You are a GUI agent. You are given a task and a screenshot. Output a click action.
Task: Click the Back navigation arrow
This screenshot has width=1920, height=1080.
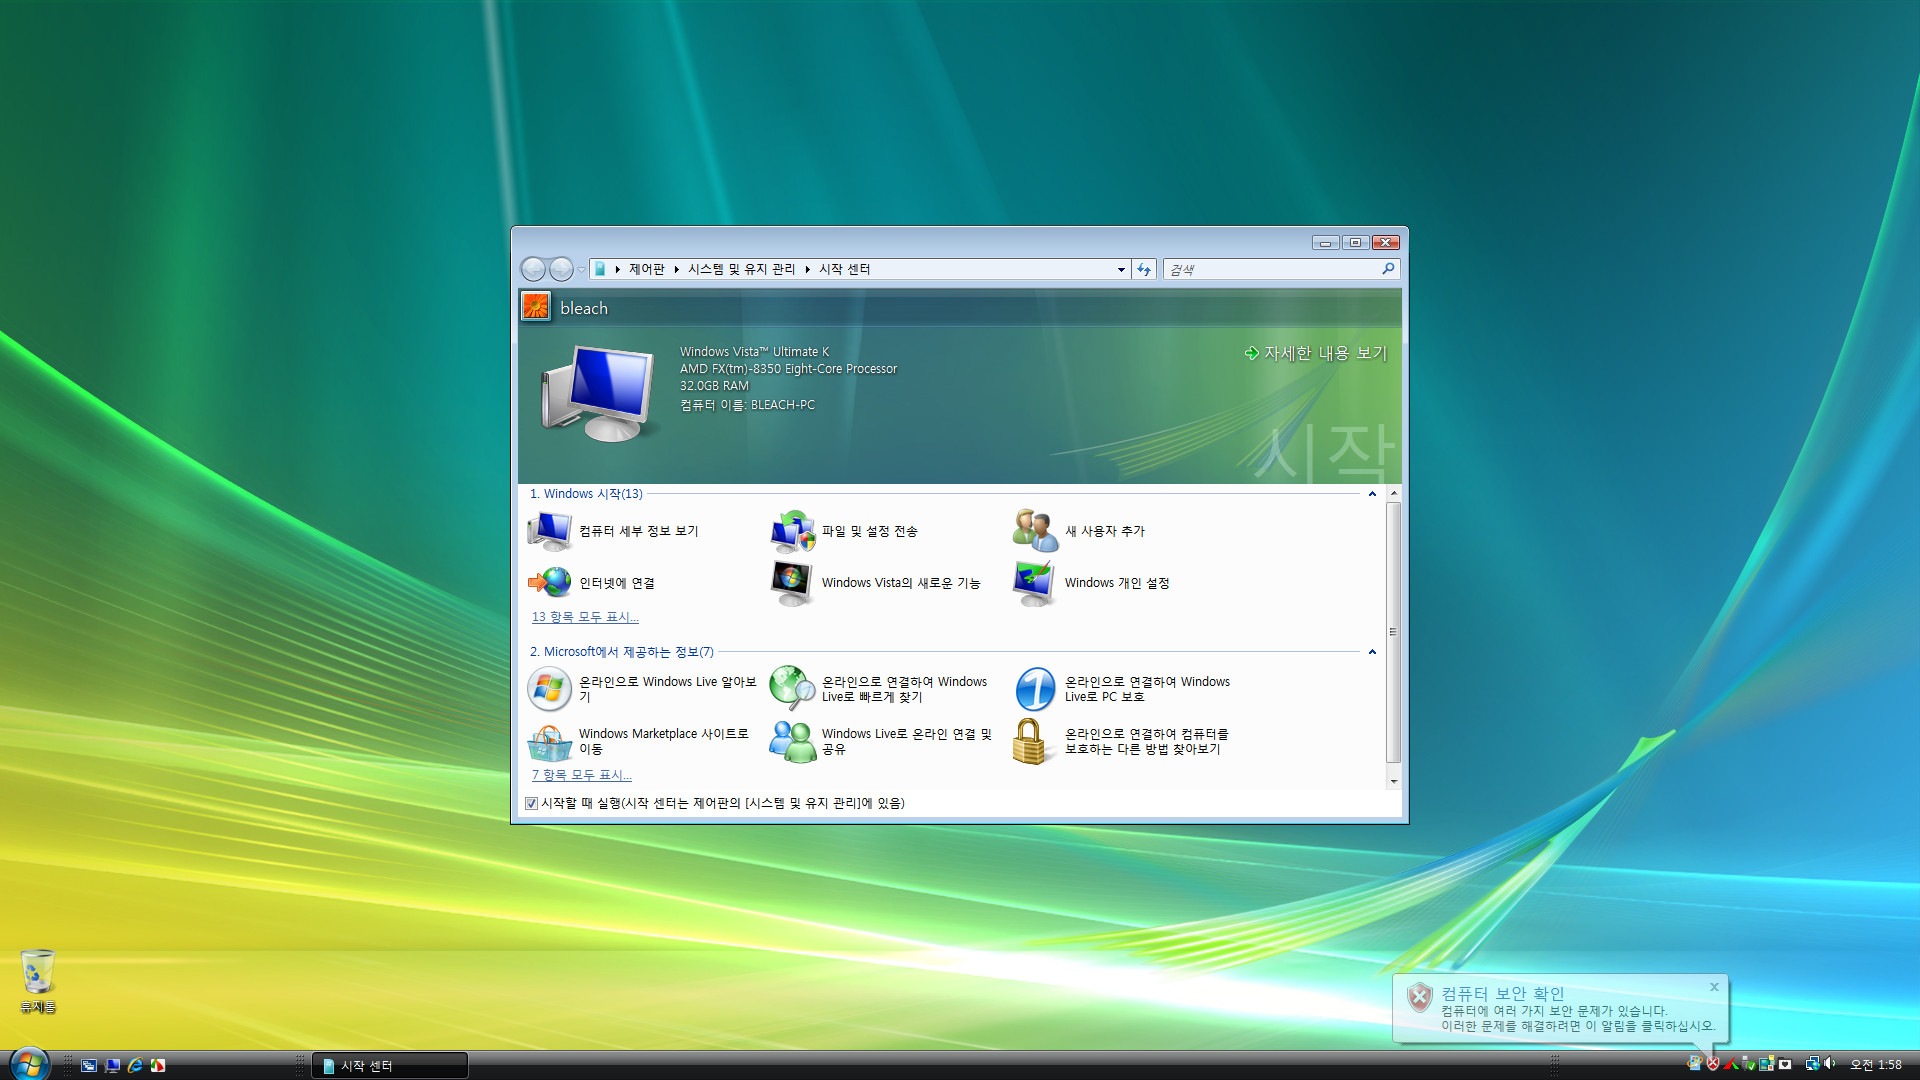point(534,269)
